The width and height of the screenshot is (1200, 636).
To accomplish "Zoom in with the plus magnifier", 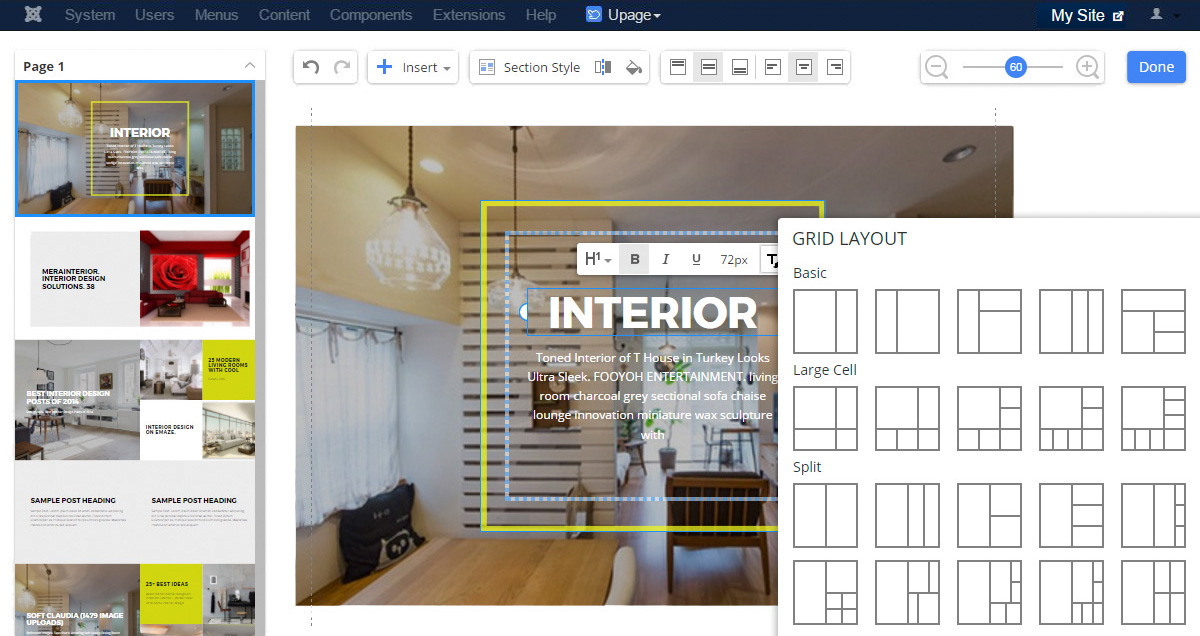I will 1088,67.
